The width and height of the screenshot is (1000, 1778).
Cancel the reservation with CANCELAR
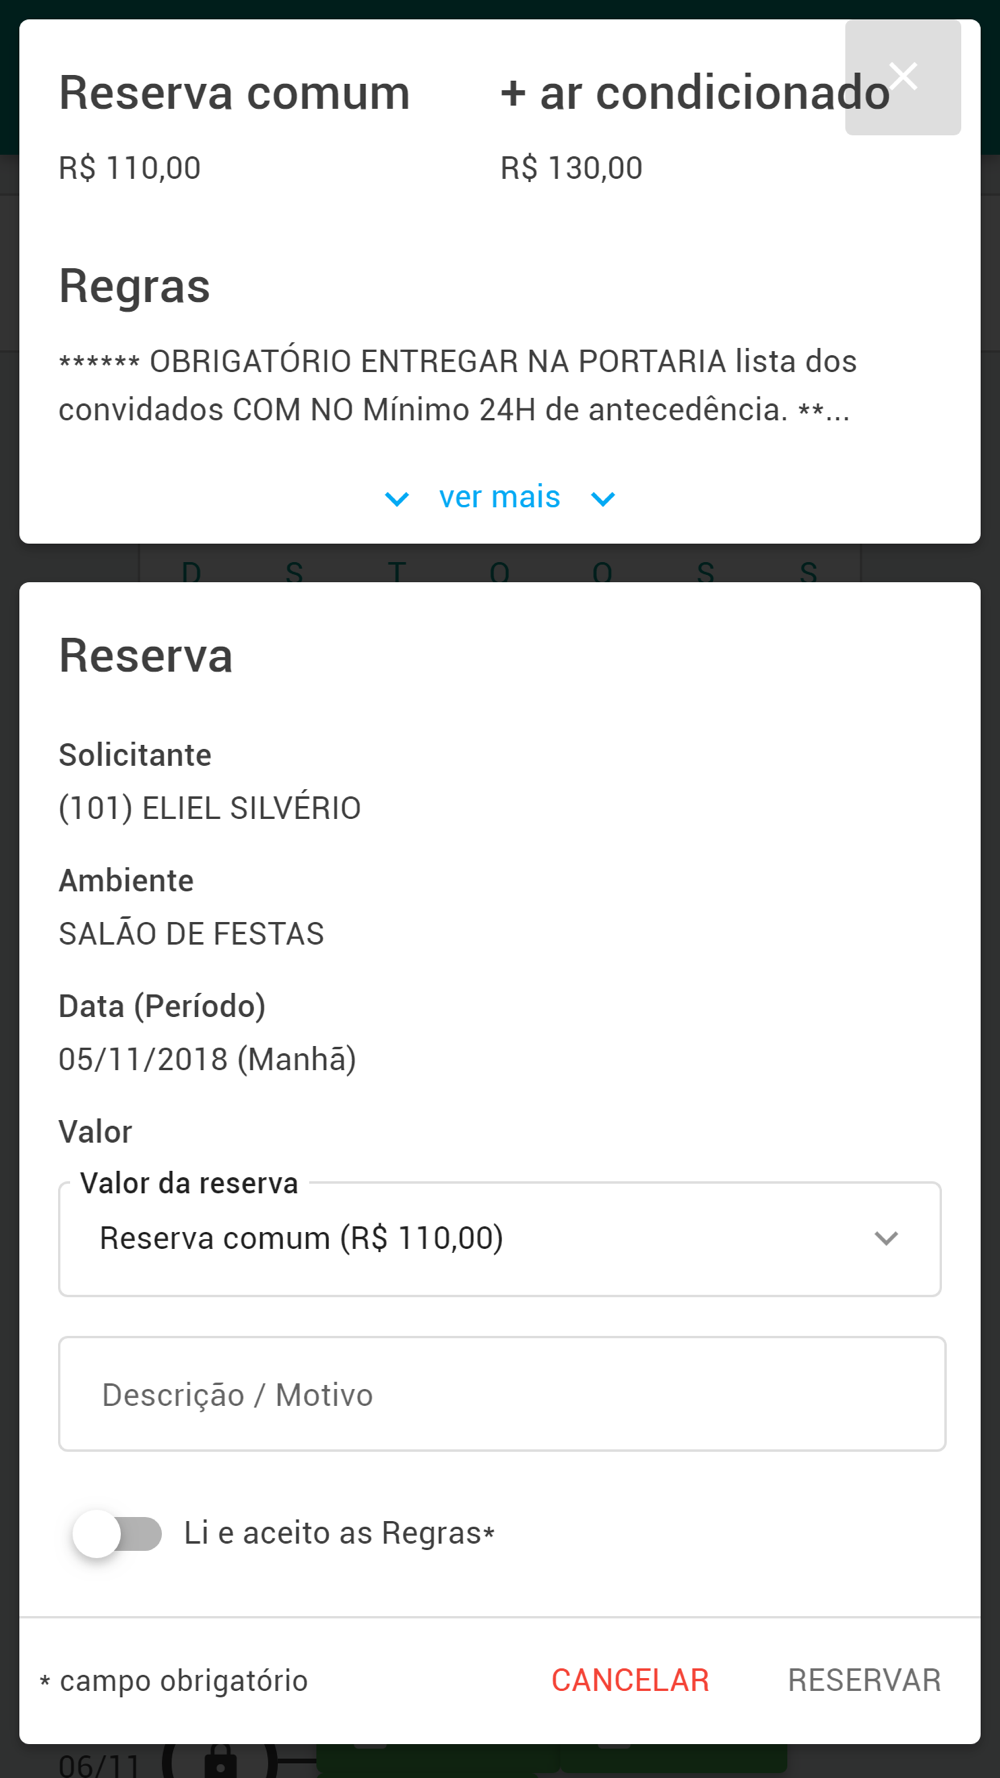(x=630, y=1680)
